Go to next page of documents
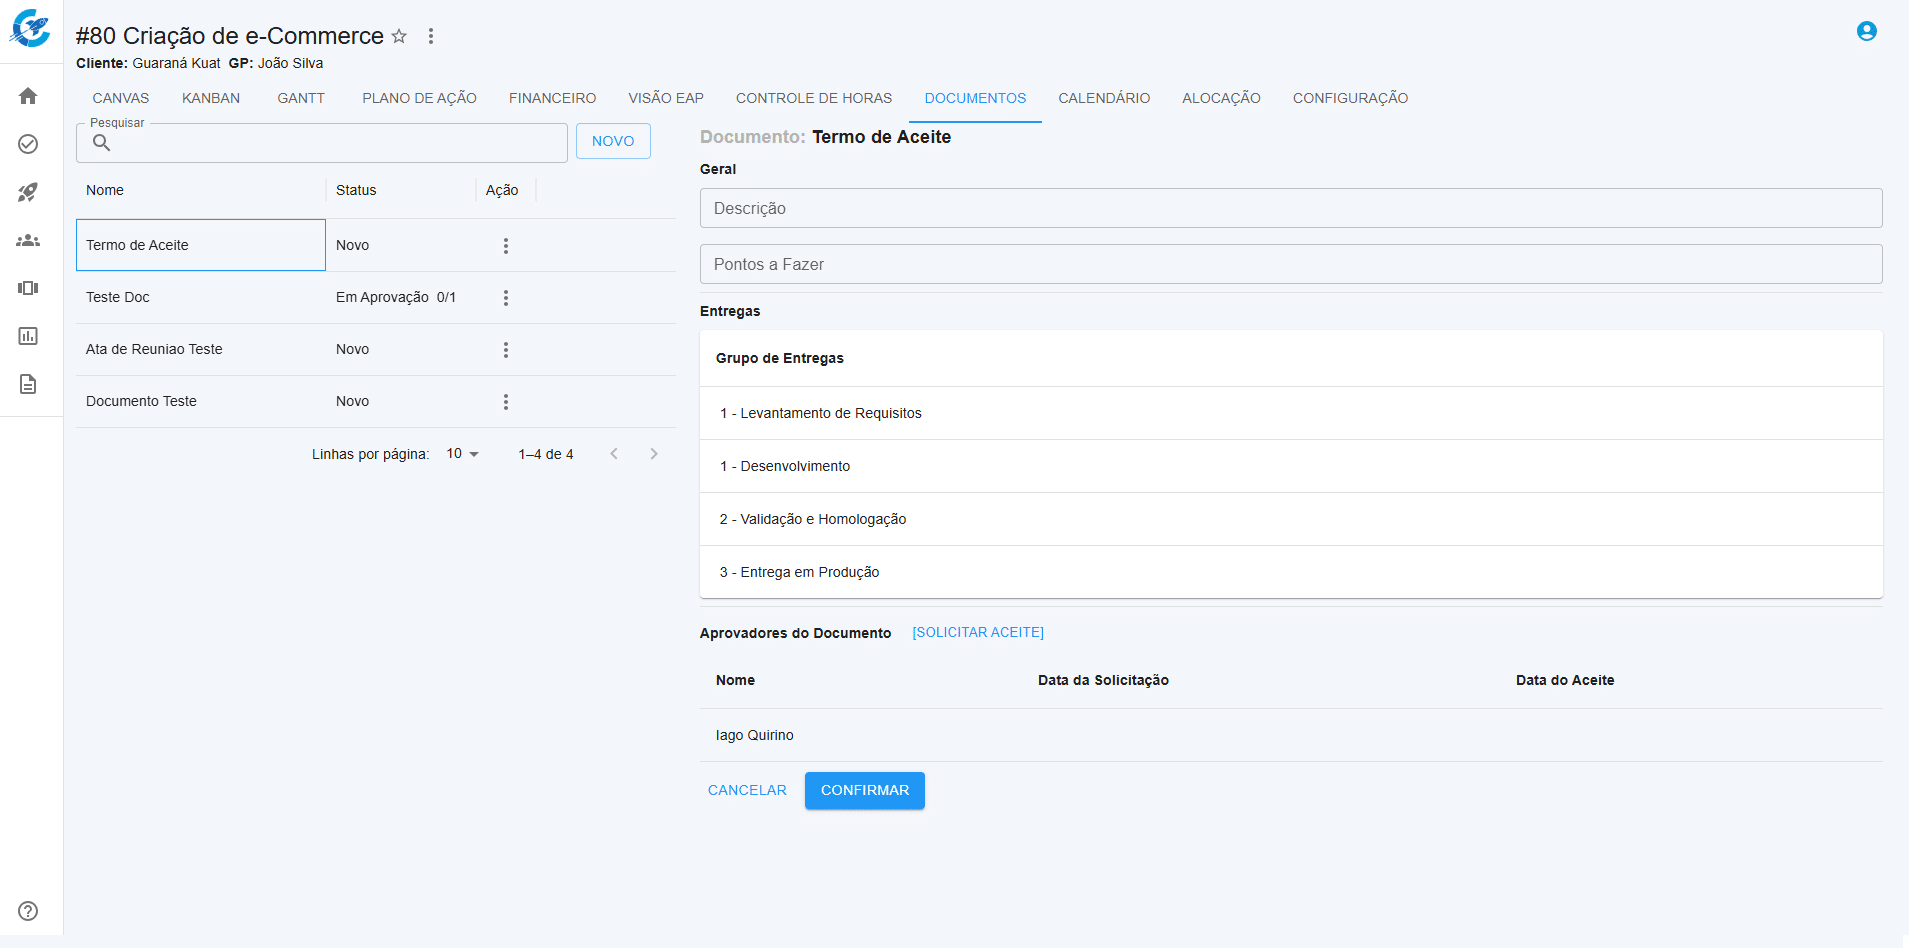Viewport: 1909px width, 948px height. tap(654, 454)
